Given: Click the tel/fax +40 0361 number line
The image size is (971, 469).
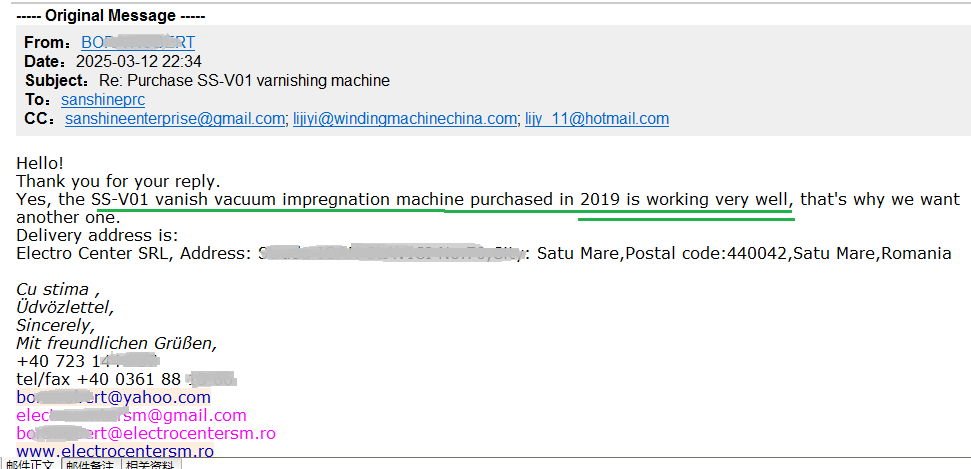Looking at the screenshot, I should click(x=126, y=379).
